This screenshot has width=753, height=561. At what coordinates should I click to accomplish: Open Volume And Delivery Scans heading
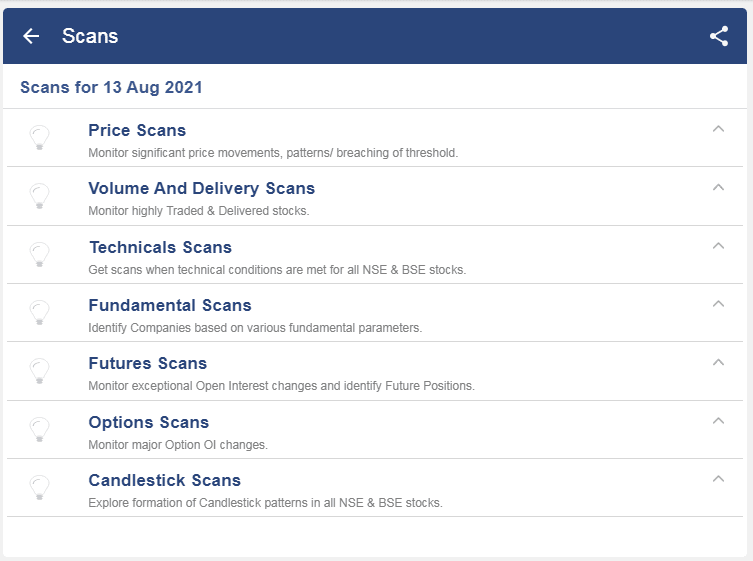click(202, 188)
